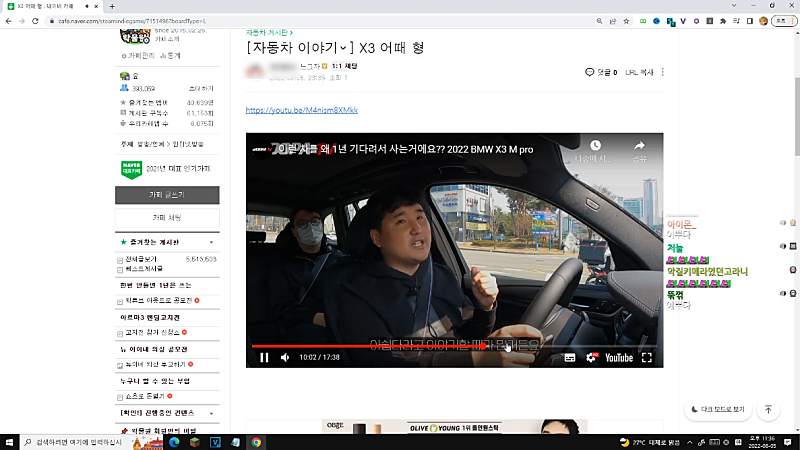800x450 pixels.
Task: Click the 카페 채팅 button
Action: (x=167, y=218)
